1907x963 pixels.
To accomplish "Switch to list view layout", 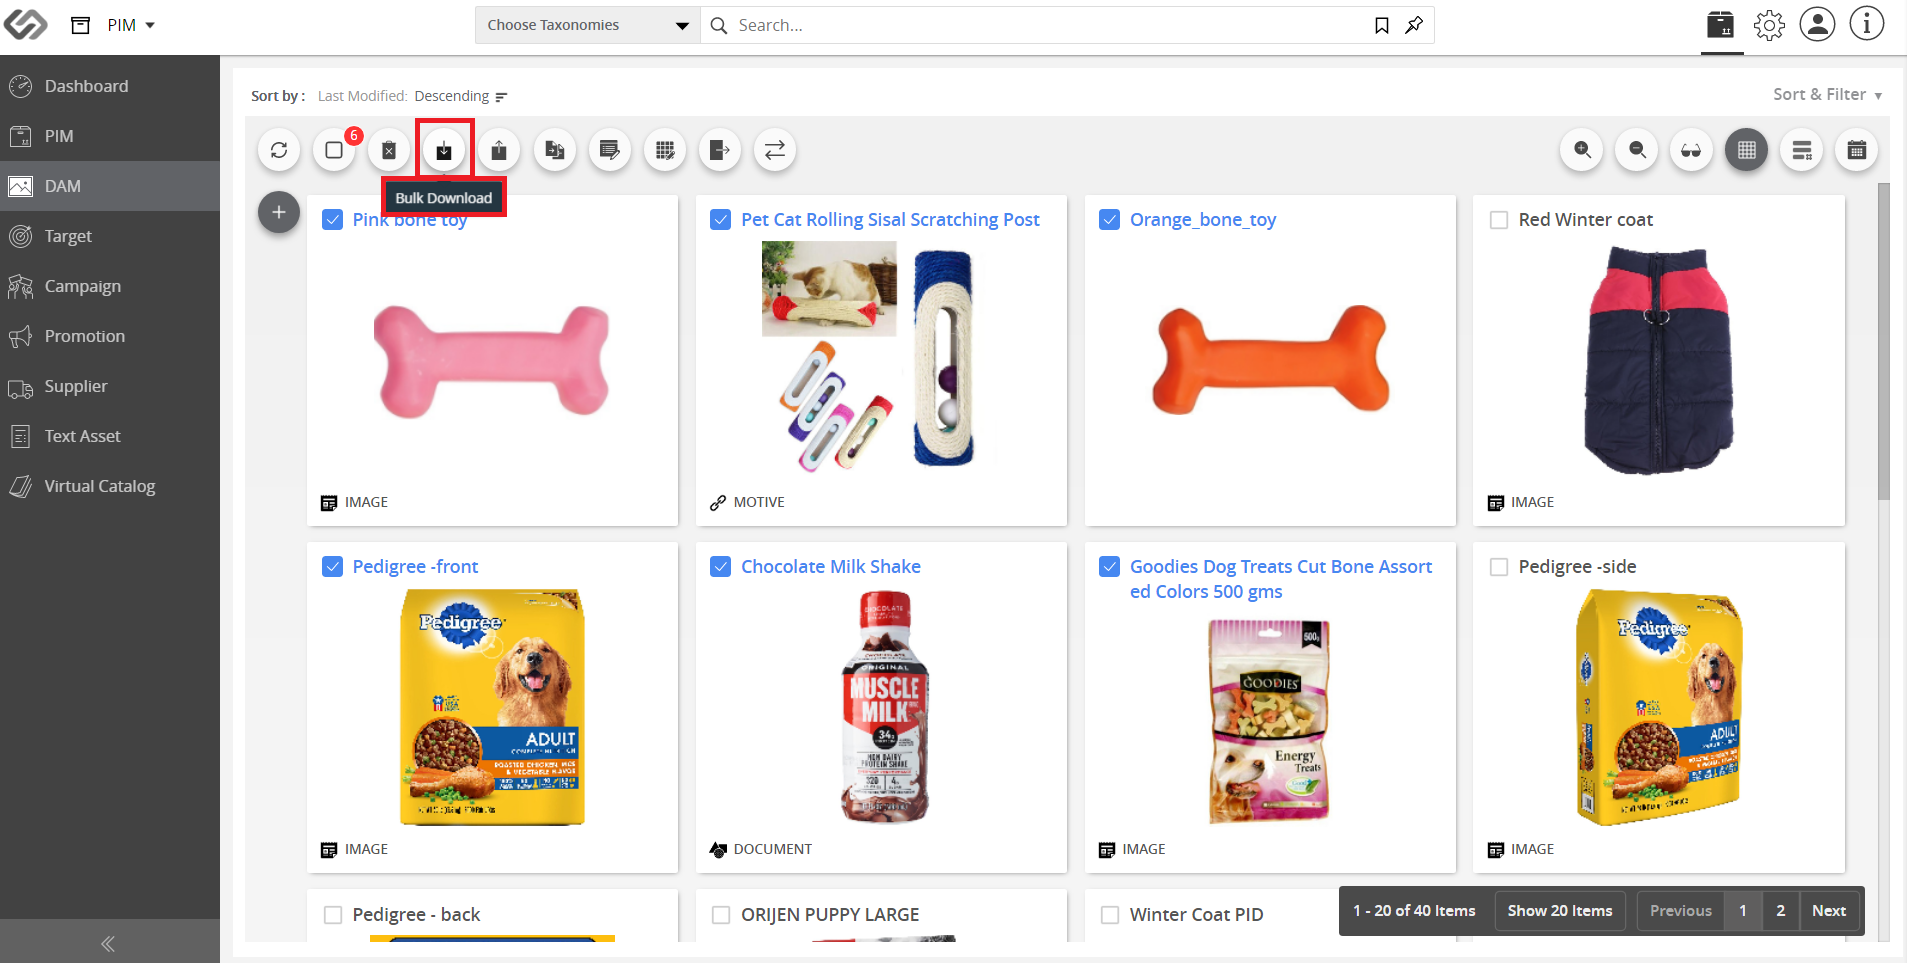I will (1802, 150).
